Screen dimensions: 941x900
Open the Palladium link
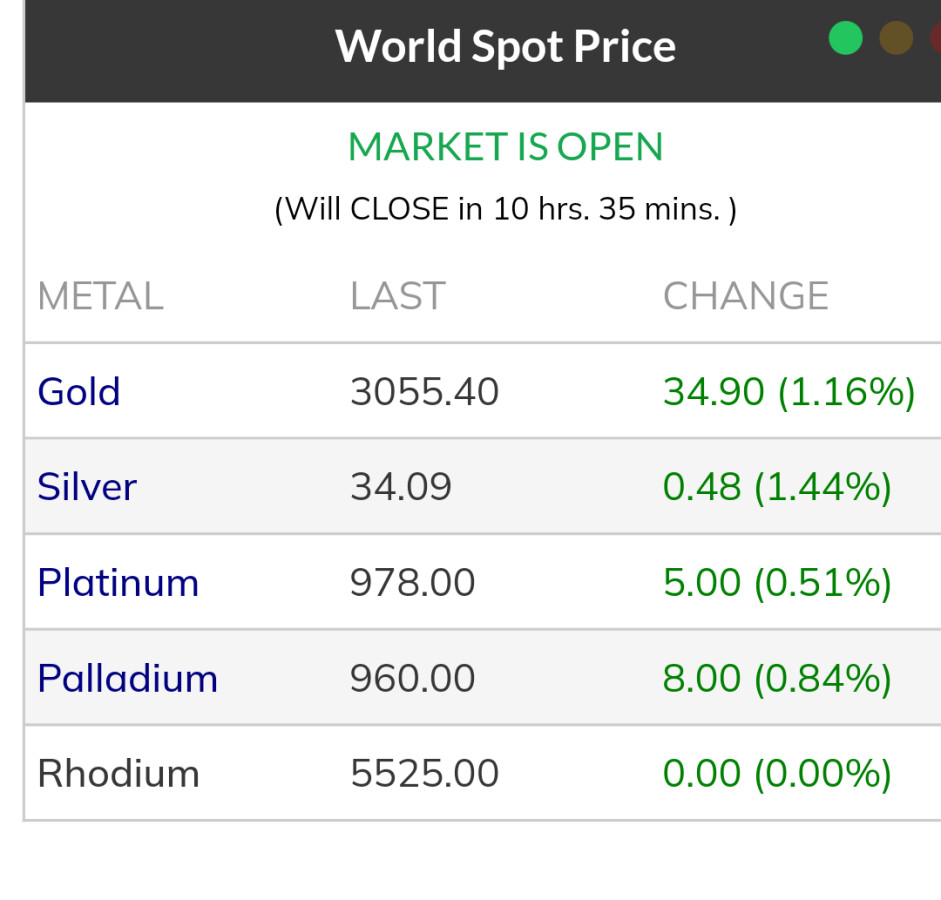(x=127, y=678)
